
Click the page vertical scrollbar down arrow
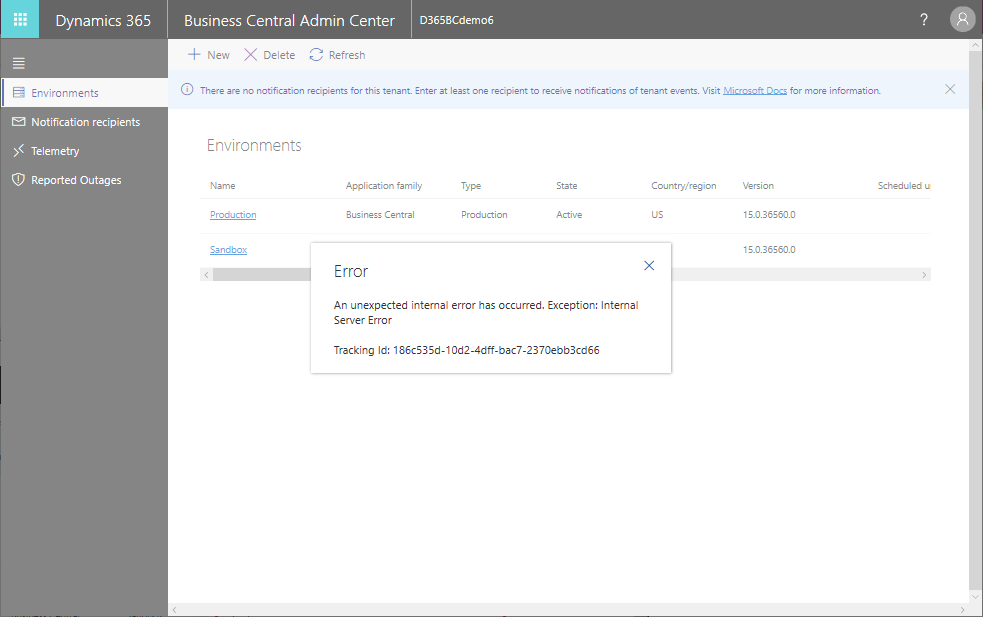(975, 597)
